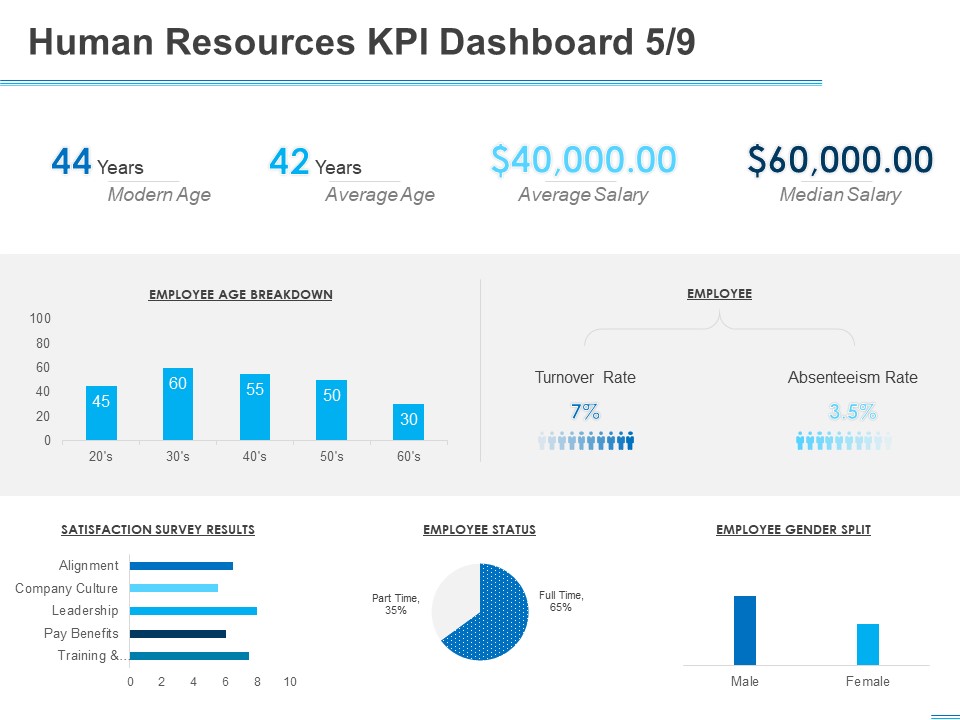Viewport: 960px width, 720px height.
Task: Click the Absenteeism Rate label
Action: [853, 377]
